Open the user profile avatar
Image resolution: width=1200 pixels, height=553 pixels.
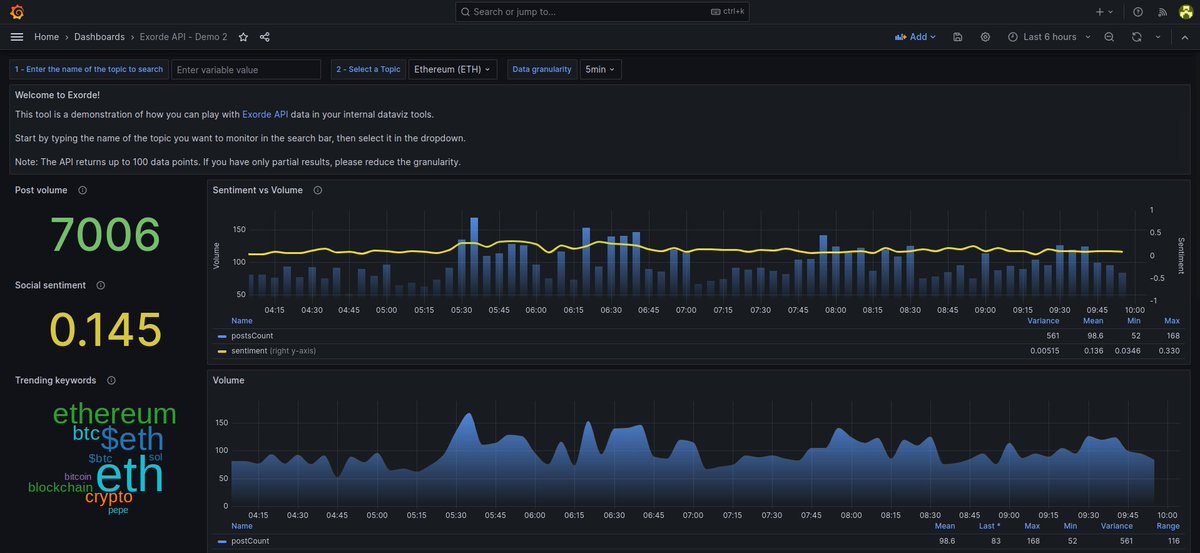pyautogui.click(x=1186, y=12)
